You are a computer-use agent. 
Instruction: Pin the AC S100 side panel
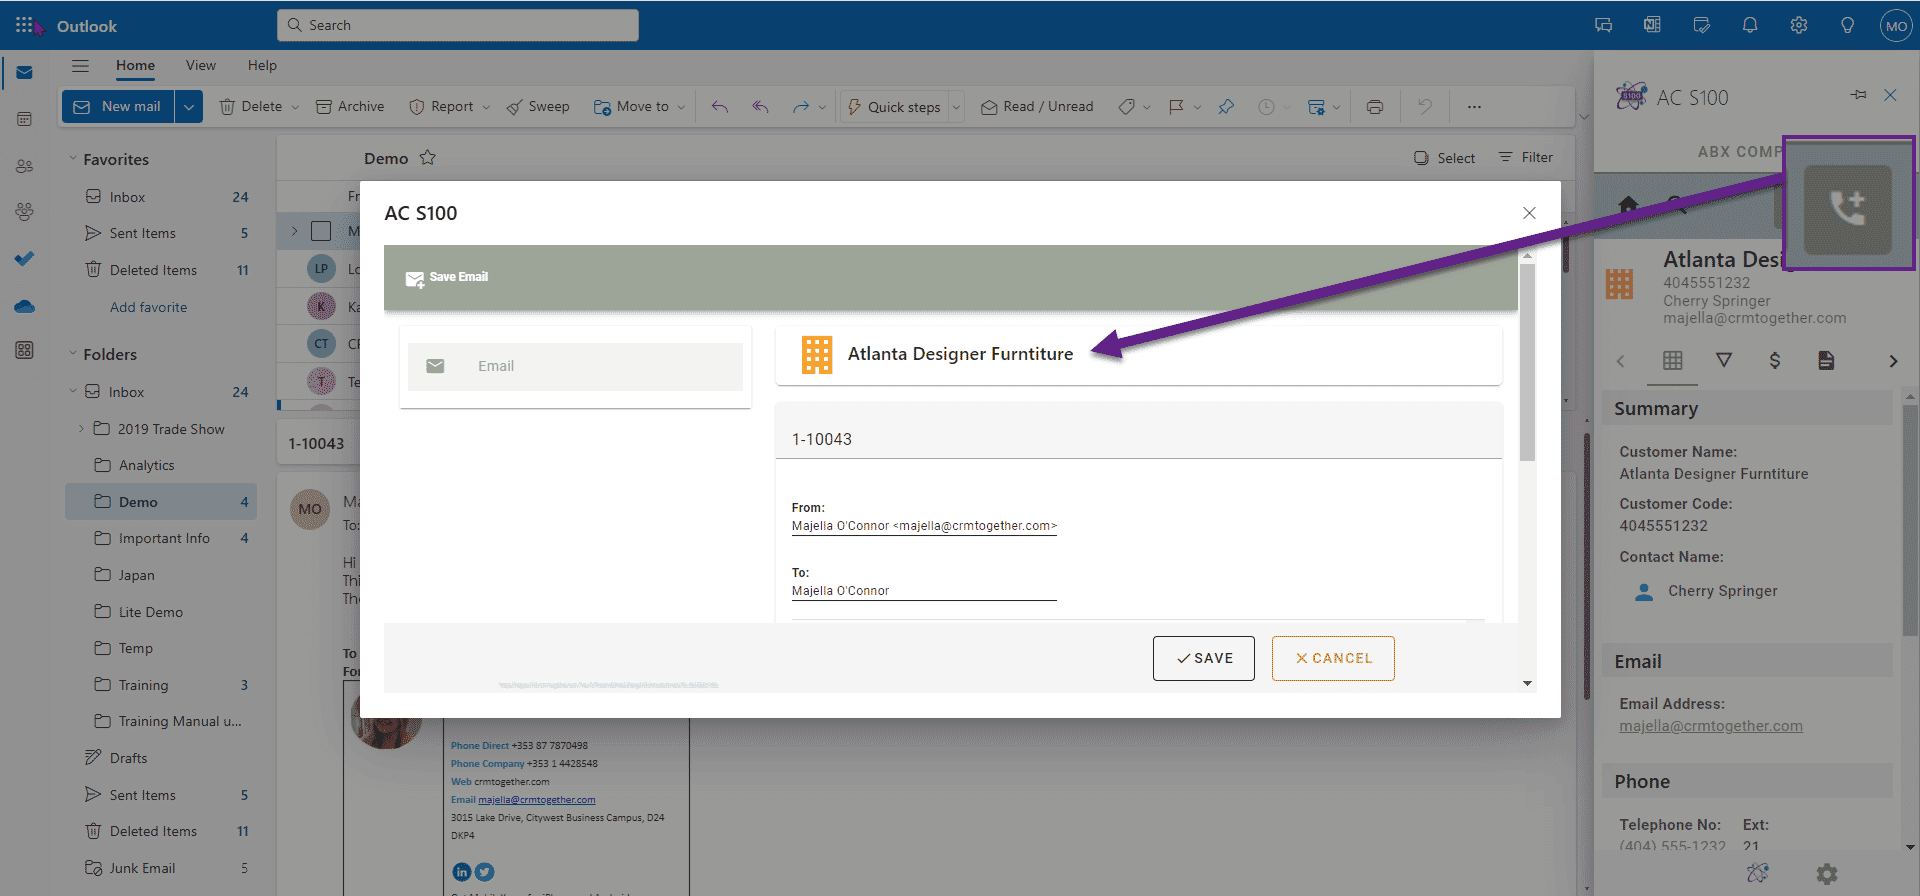pos(1858,95)
